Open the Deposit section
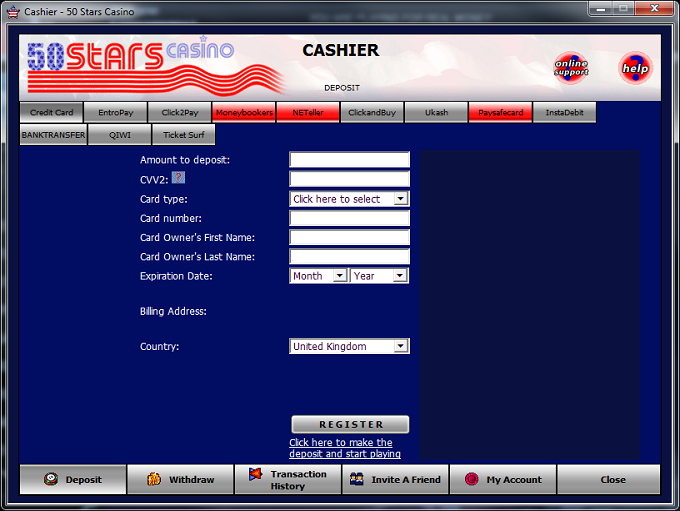Screen dimensions: 680x511 coord(73,479)
